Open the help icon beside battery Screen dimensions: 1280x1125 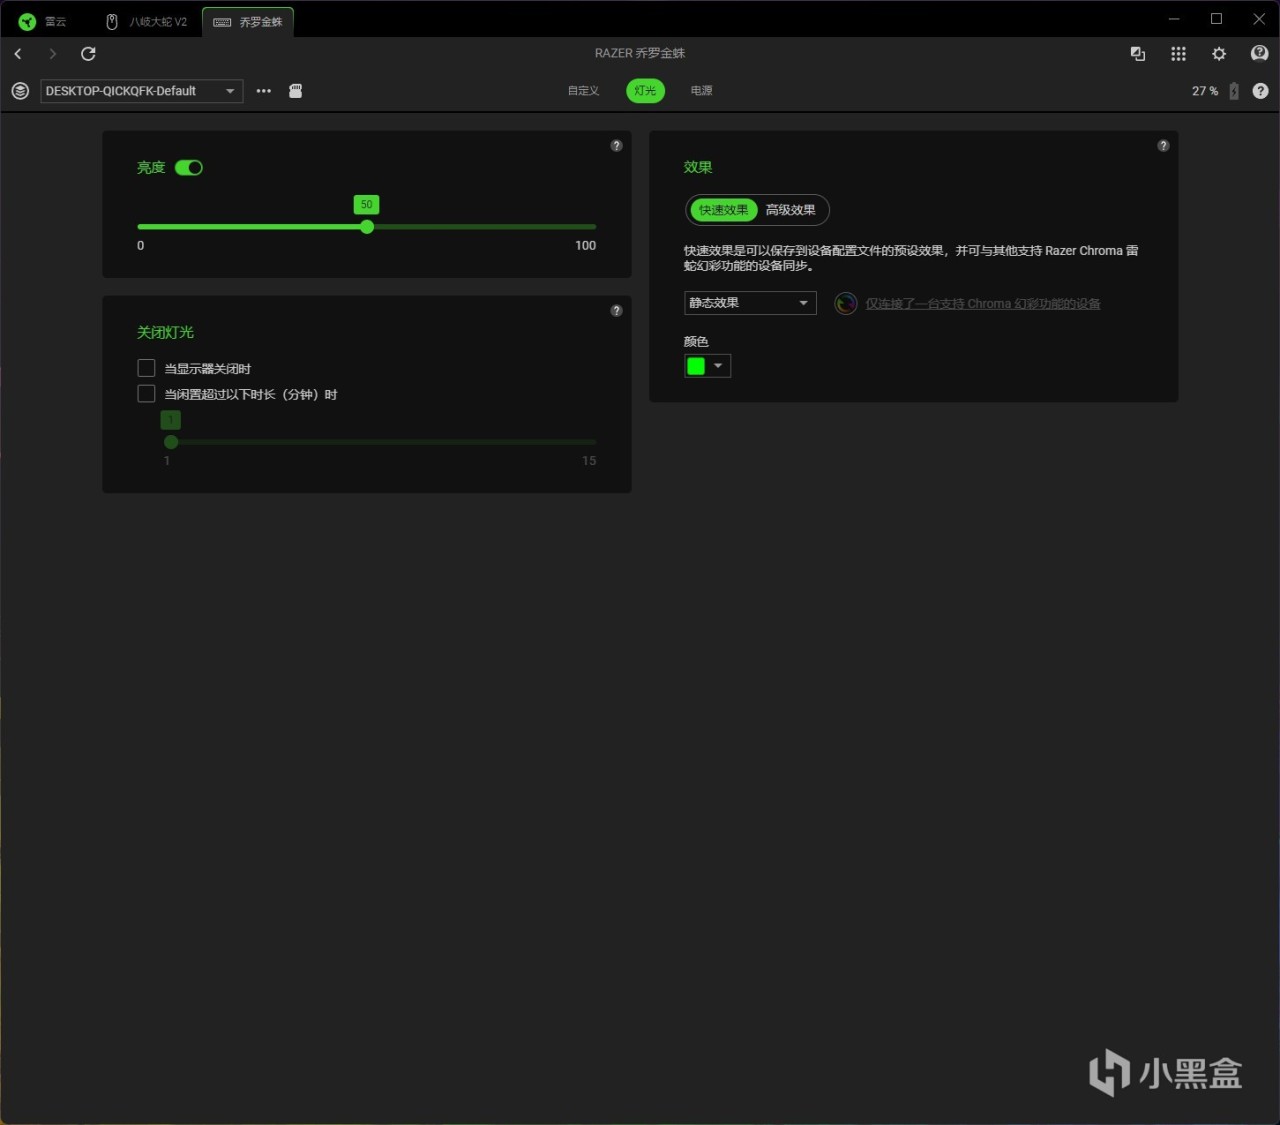[1260, 91]
